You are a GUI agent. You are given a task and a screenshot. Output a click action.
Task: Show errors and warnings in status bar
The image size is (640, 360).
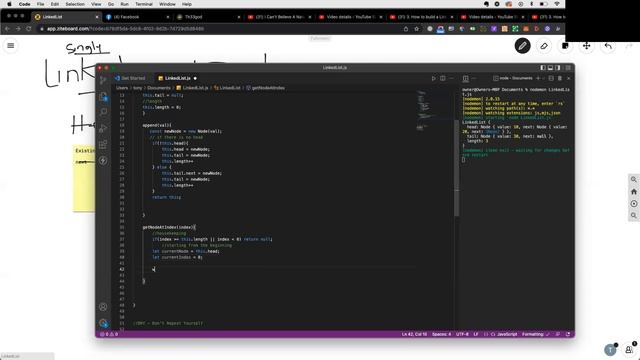(x=109, y=334)
